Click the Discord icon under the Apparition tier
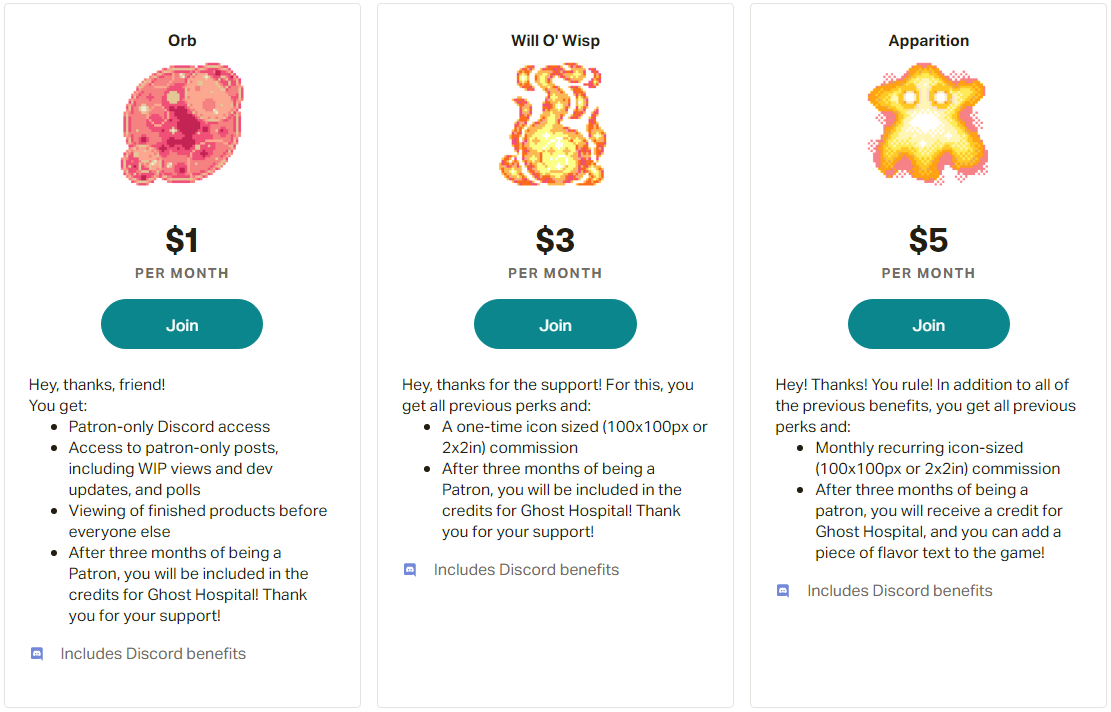 [x=783, y=590]
